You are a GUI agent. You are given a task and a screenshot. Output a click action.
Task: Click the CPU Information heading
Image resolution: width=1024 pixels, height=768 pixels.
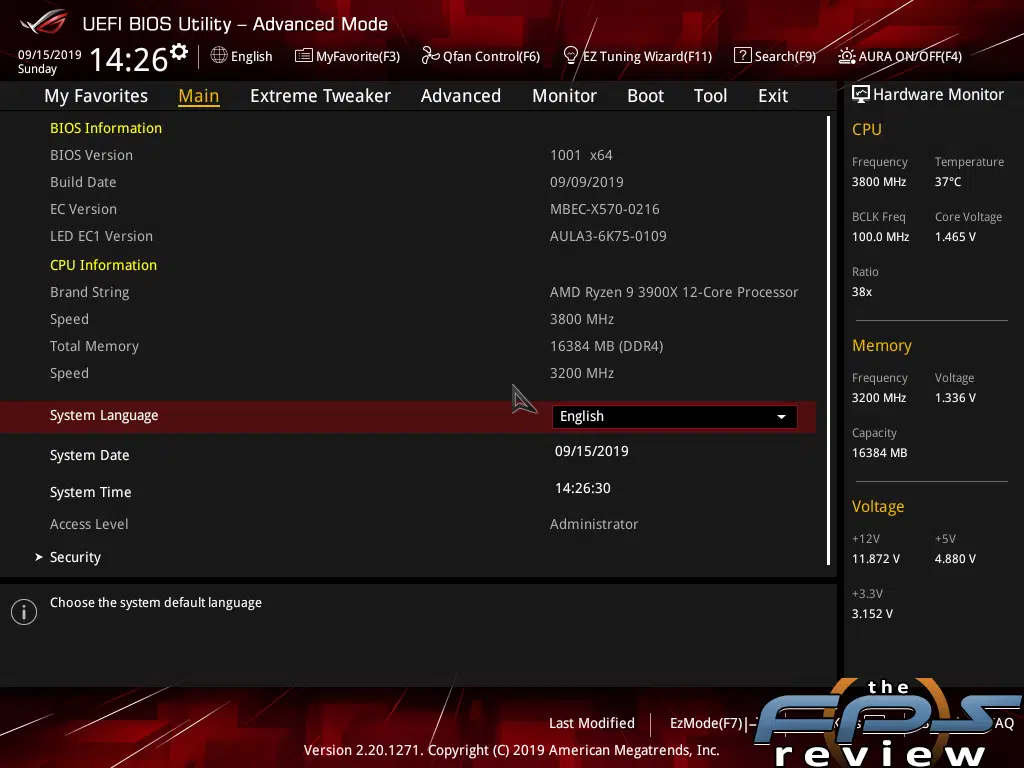click(103, 265)
